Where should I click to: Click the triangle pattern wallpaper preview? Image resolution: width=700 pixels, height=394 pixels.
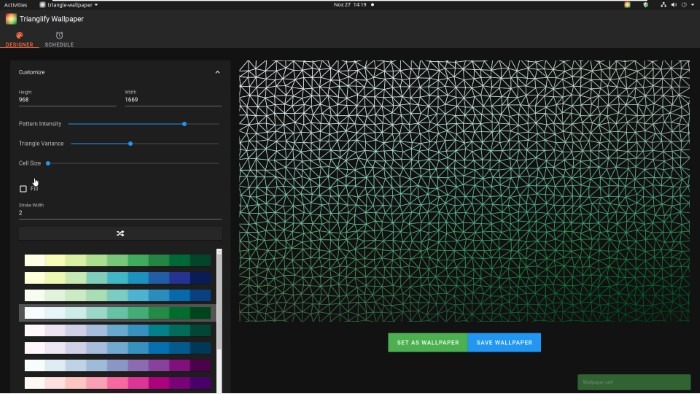(464, 191)
